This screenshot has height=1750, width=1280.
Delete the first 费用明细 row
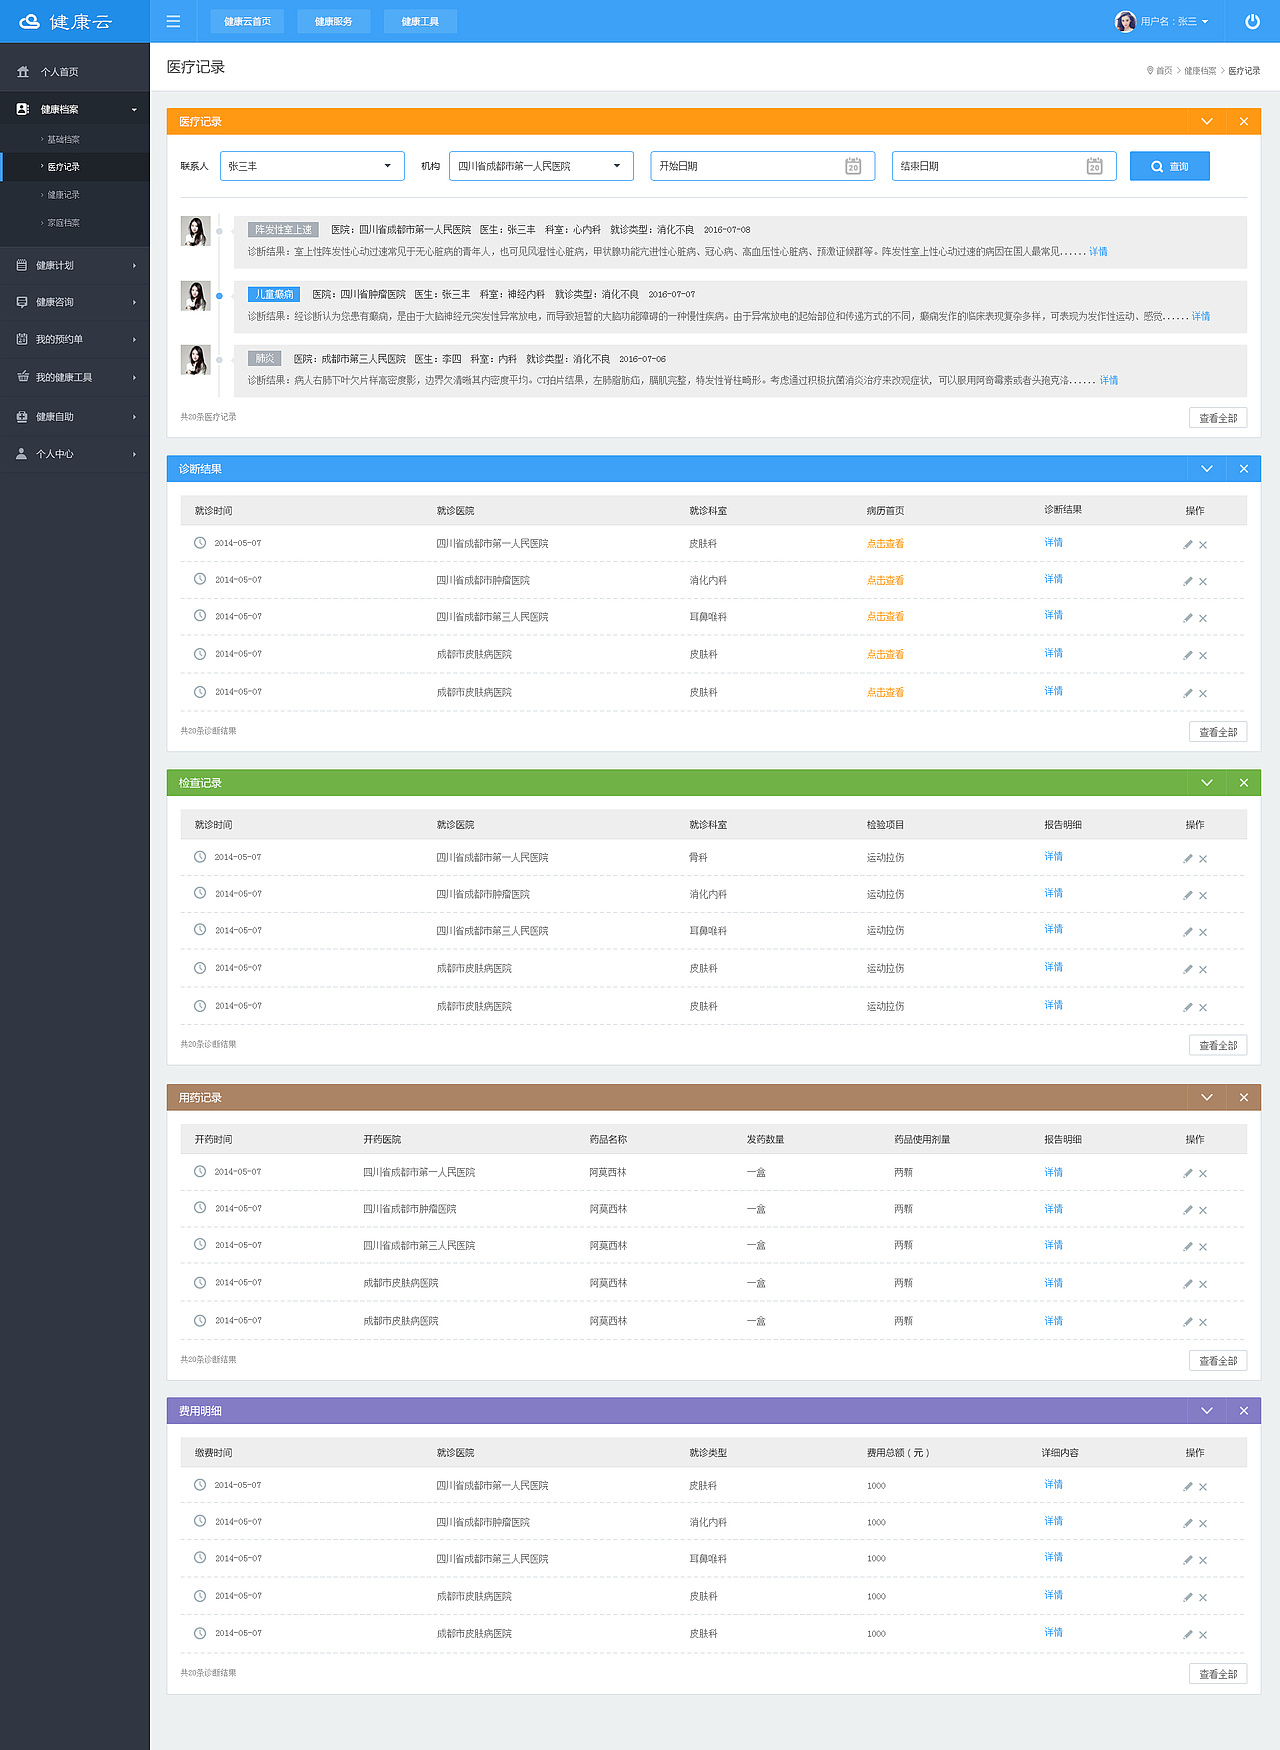coord(1203,1487)
